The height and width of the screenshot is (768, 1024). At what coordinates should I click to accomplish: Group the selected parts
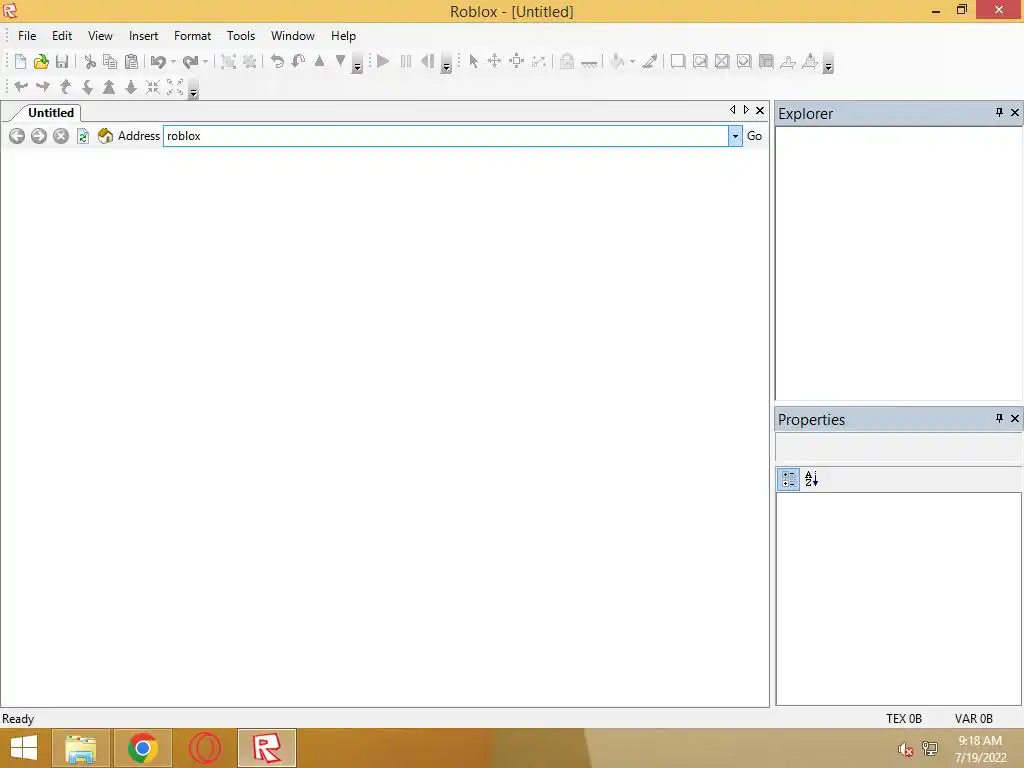pos(228,61)
